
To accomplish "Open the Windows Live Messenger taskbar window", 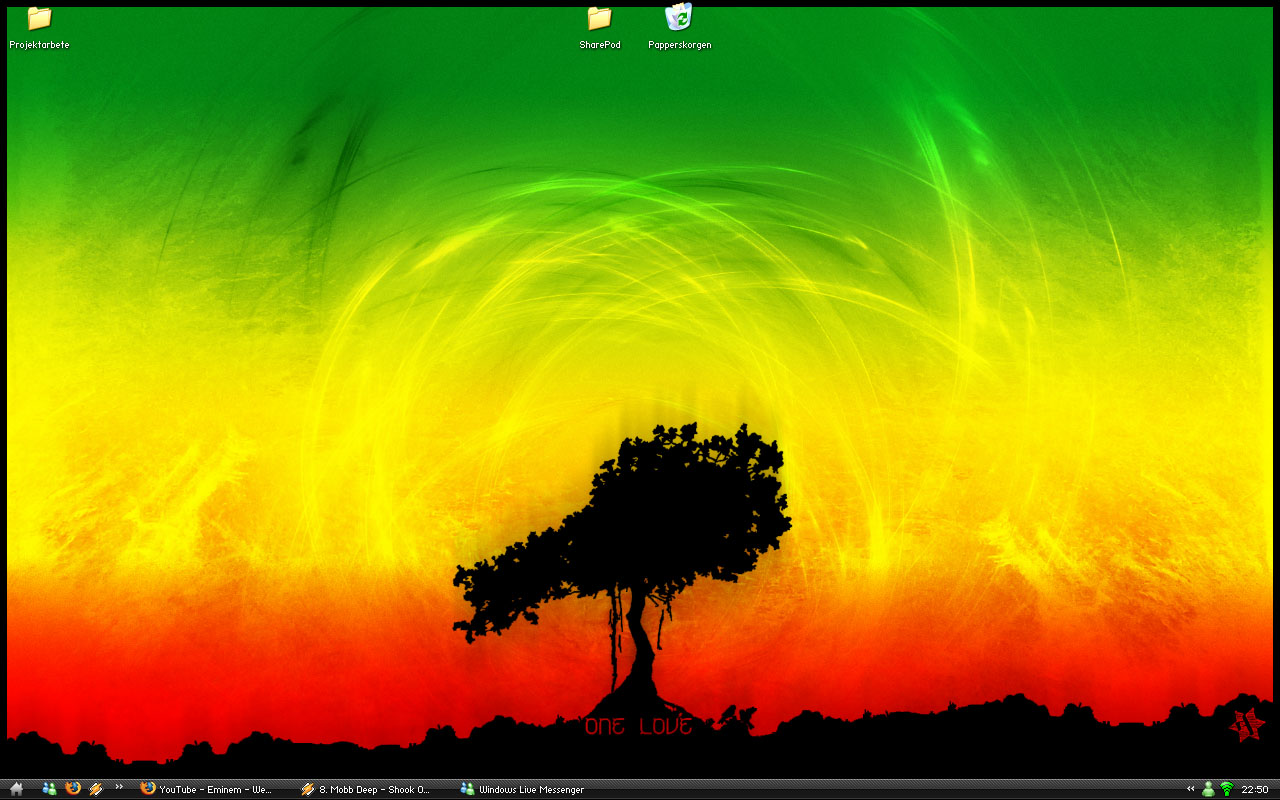I will pos(522,789).
